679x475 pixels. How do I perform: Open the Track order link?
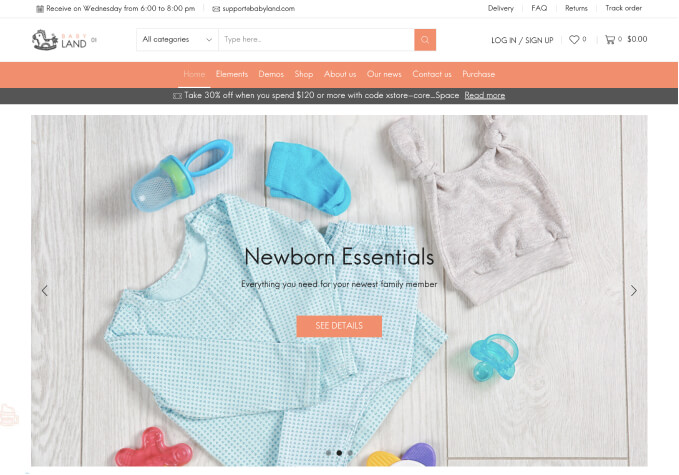click(623, 8)
